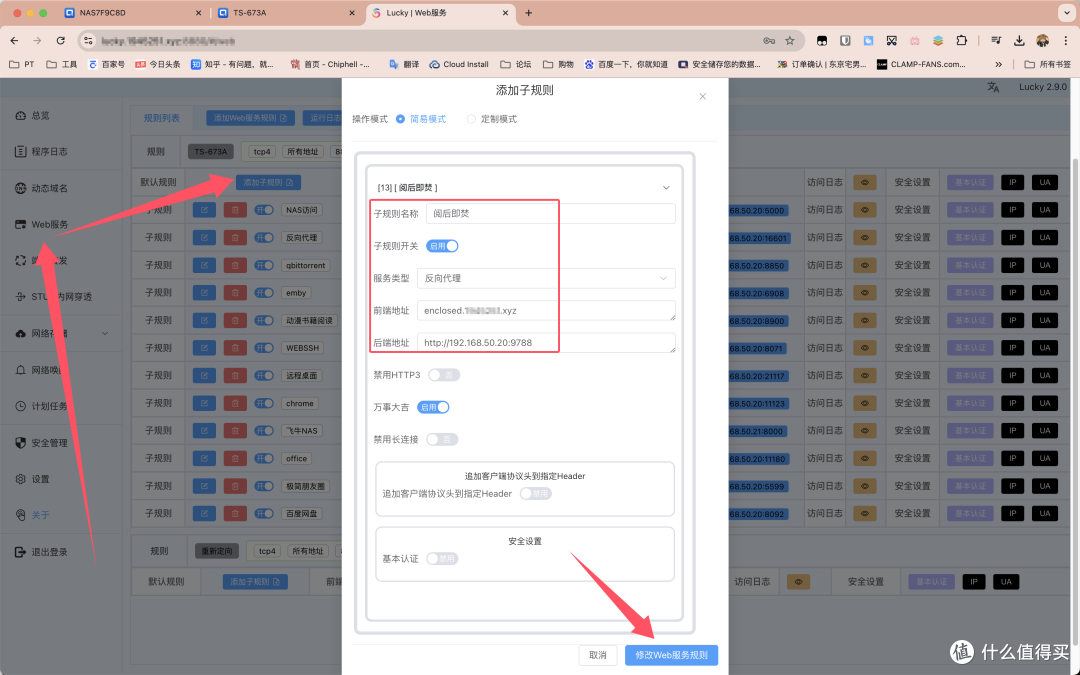Viewport: 1080px width, 675px height.
Task: Click into 前端地址 text area
Action: (546, 311)
